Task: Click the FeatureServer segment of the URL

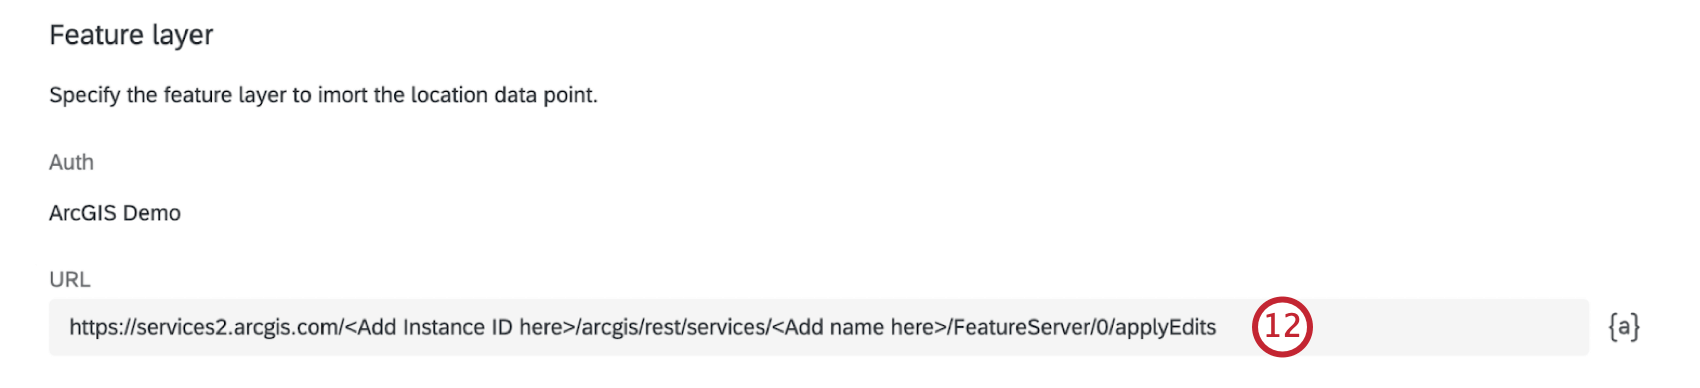Action: click(1022, 327)
